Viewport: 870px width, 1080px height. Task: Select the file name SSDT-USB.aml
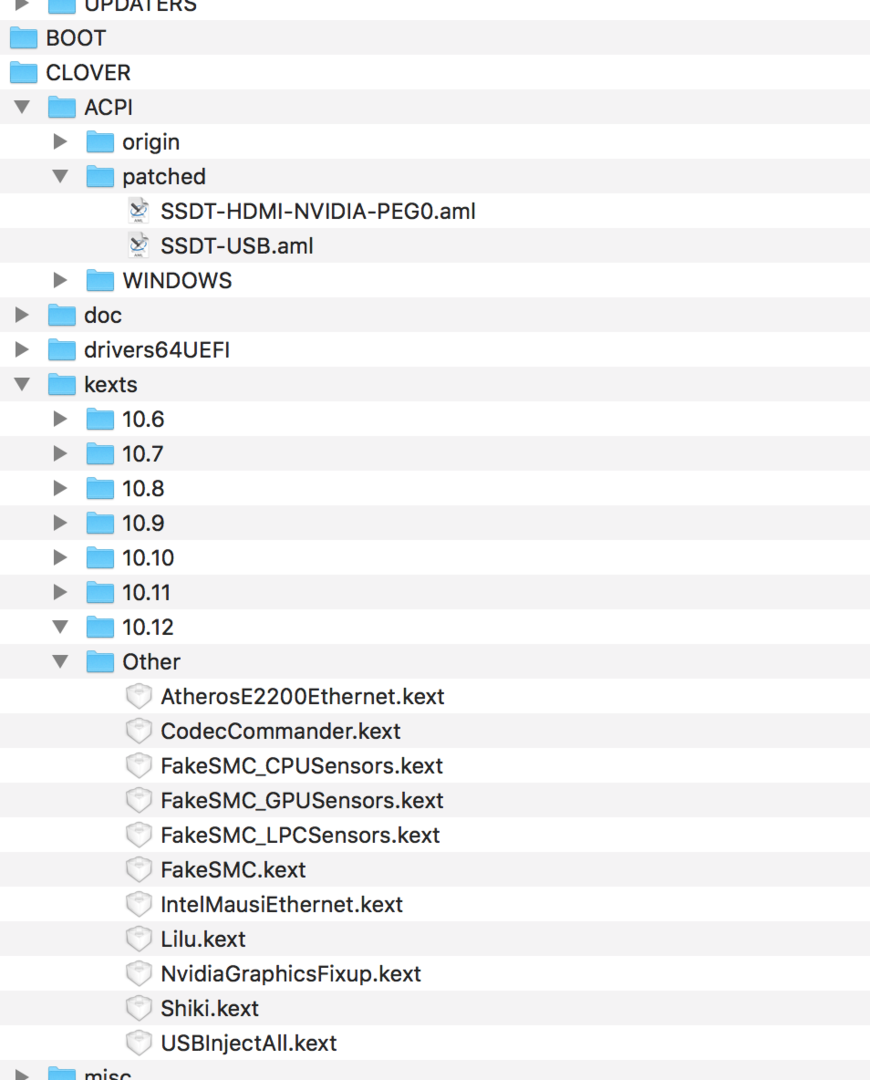coord(237,246)
